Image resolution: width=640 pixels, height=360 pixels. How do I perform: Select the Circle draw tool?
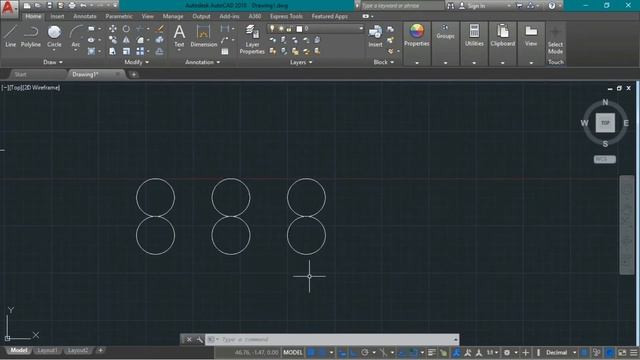pyautogui.click(x=54, y=36)
